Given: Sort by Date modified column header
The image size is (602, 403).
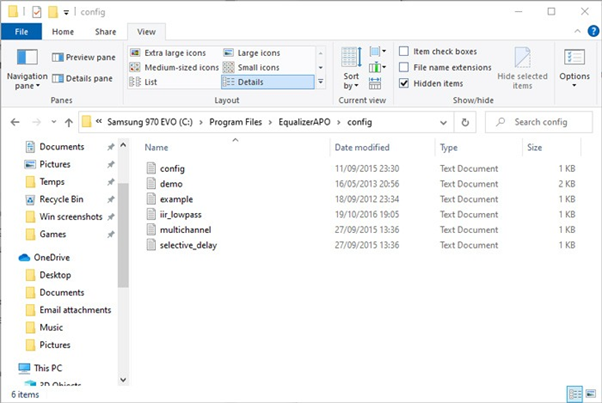Looking at the screenshot, I should pyautogui.click(x=382, y=147).
